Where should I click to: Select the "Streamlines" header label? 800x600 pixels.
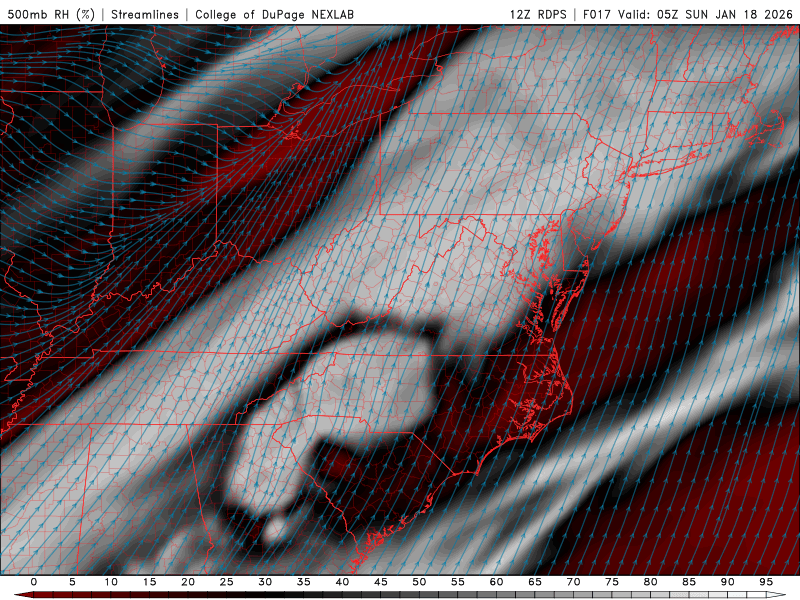tap(145, 14)
